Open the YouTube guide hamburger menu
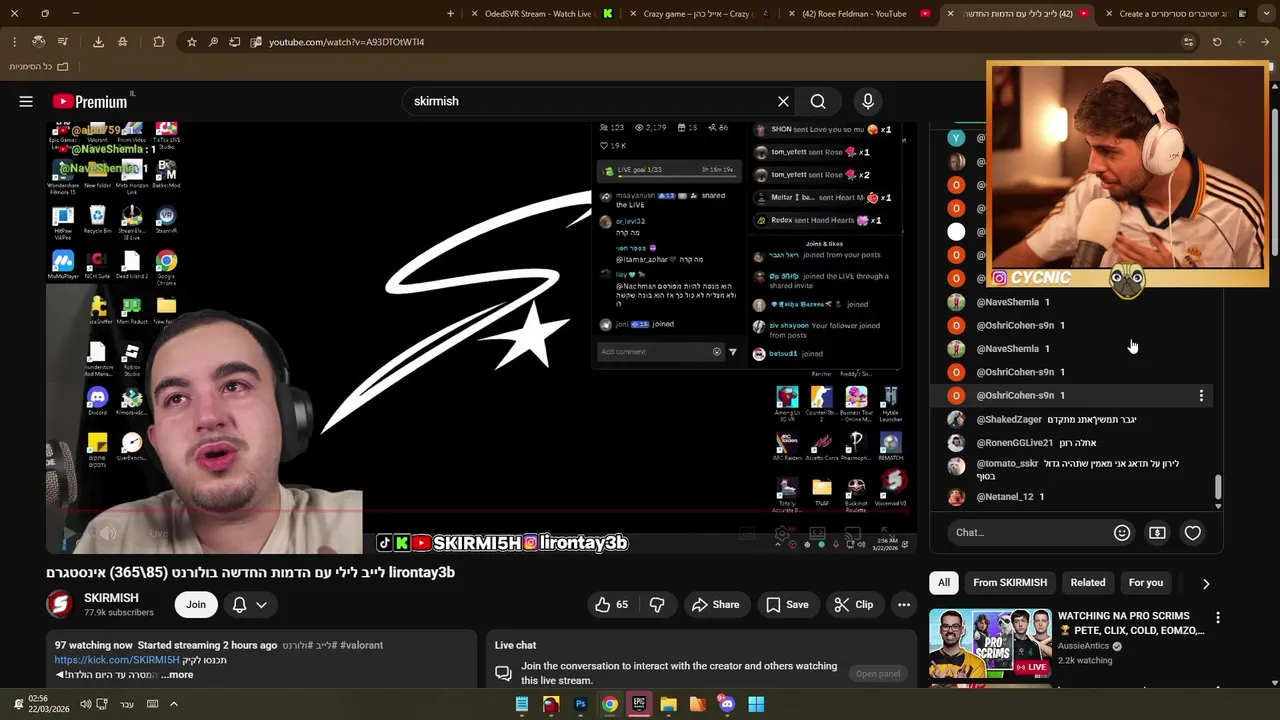 coord(26,101)
